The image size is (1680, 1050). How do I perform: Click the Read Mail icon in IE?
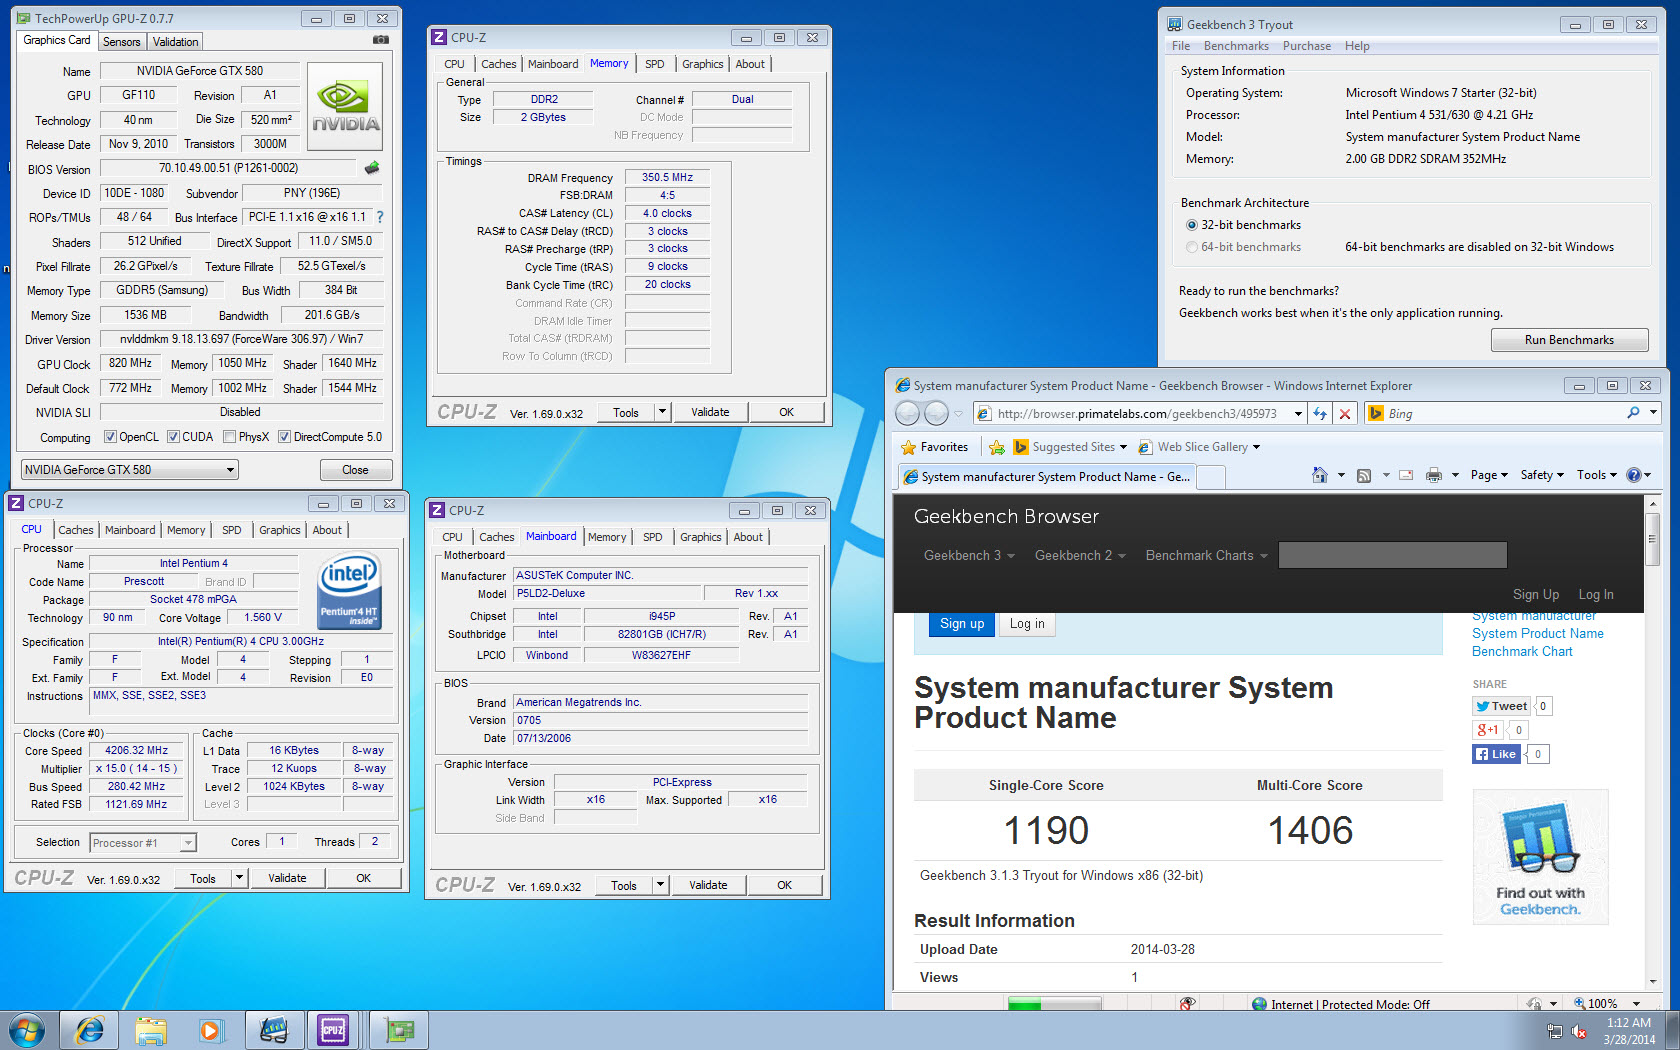pyautogui.click(x=1406, y=476)
